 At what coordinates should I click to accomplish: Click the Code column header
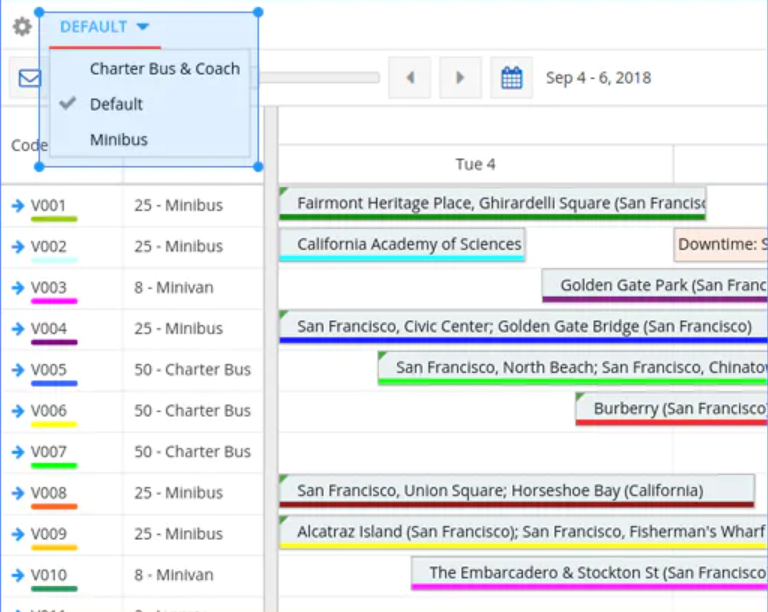(29, 145)
